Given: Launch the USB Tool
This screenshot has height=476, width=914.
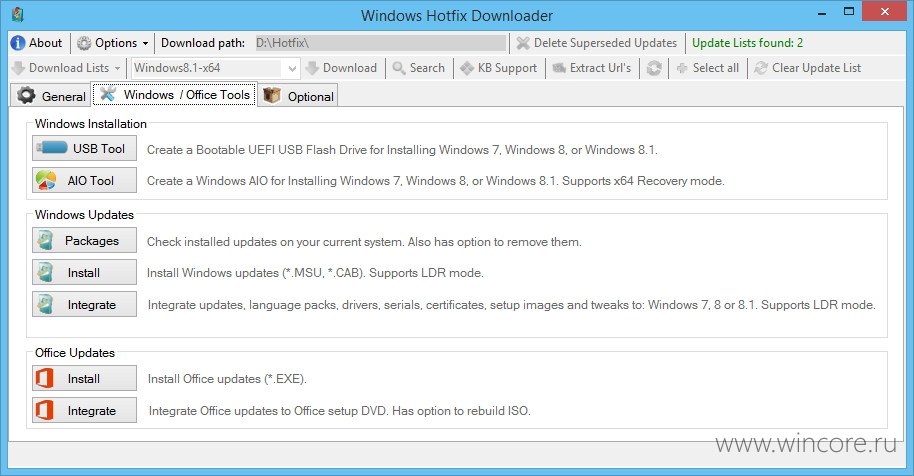Looking at the screenshot, I should 85,149.
